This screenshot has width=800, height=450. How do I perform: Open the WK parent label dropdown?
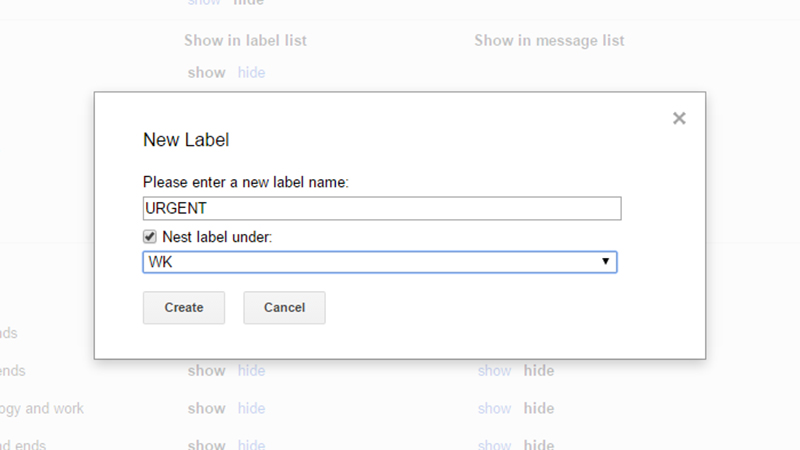pos(380,262)
